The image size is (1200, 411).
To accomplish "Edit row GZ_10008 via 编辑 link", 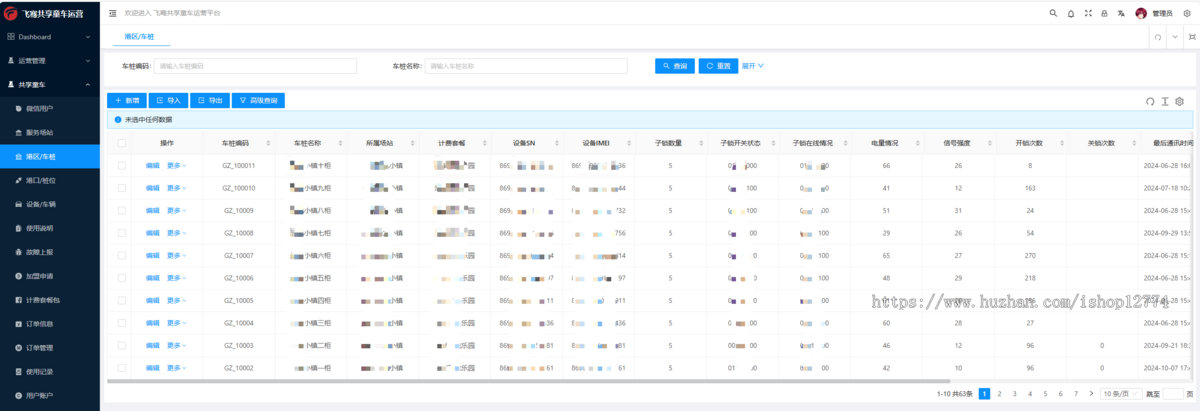I will tap(152, 233).
